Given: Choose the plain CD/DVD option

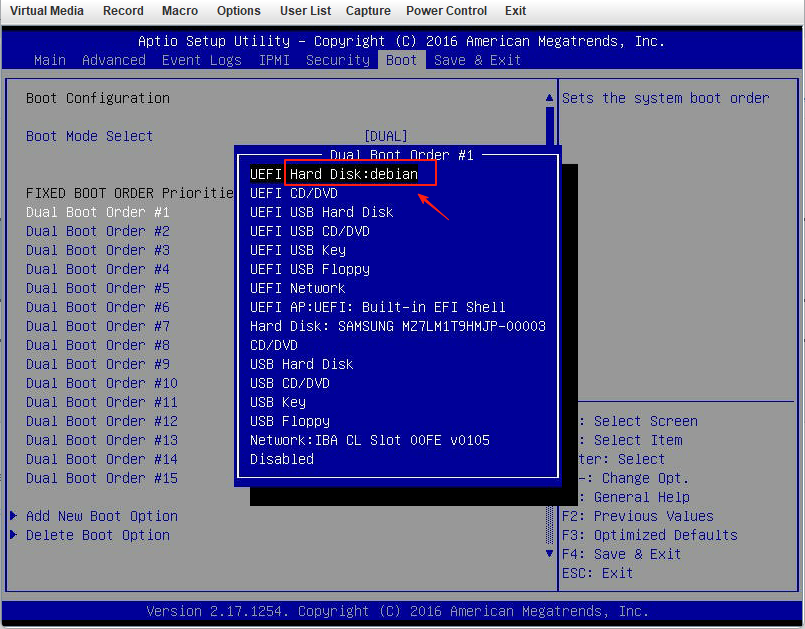Looking at the screenshot, I should coord(274,345).
